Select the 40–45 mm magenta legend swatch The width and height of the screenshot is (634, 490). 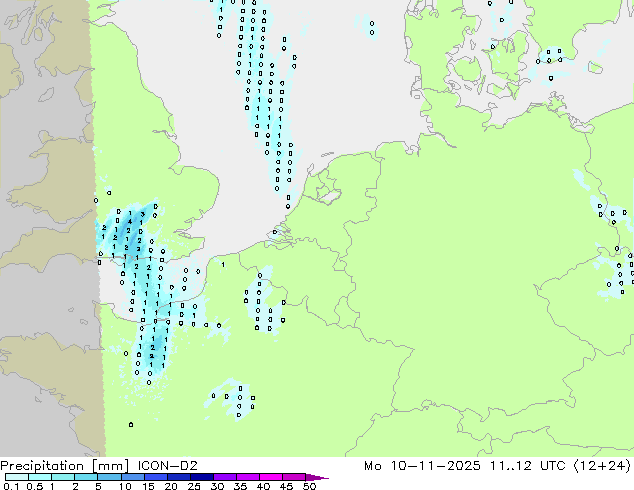point(270,477)
